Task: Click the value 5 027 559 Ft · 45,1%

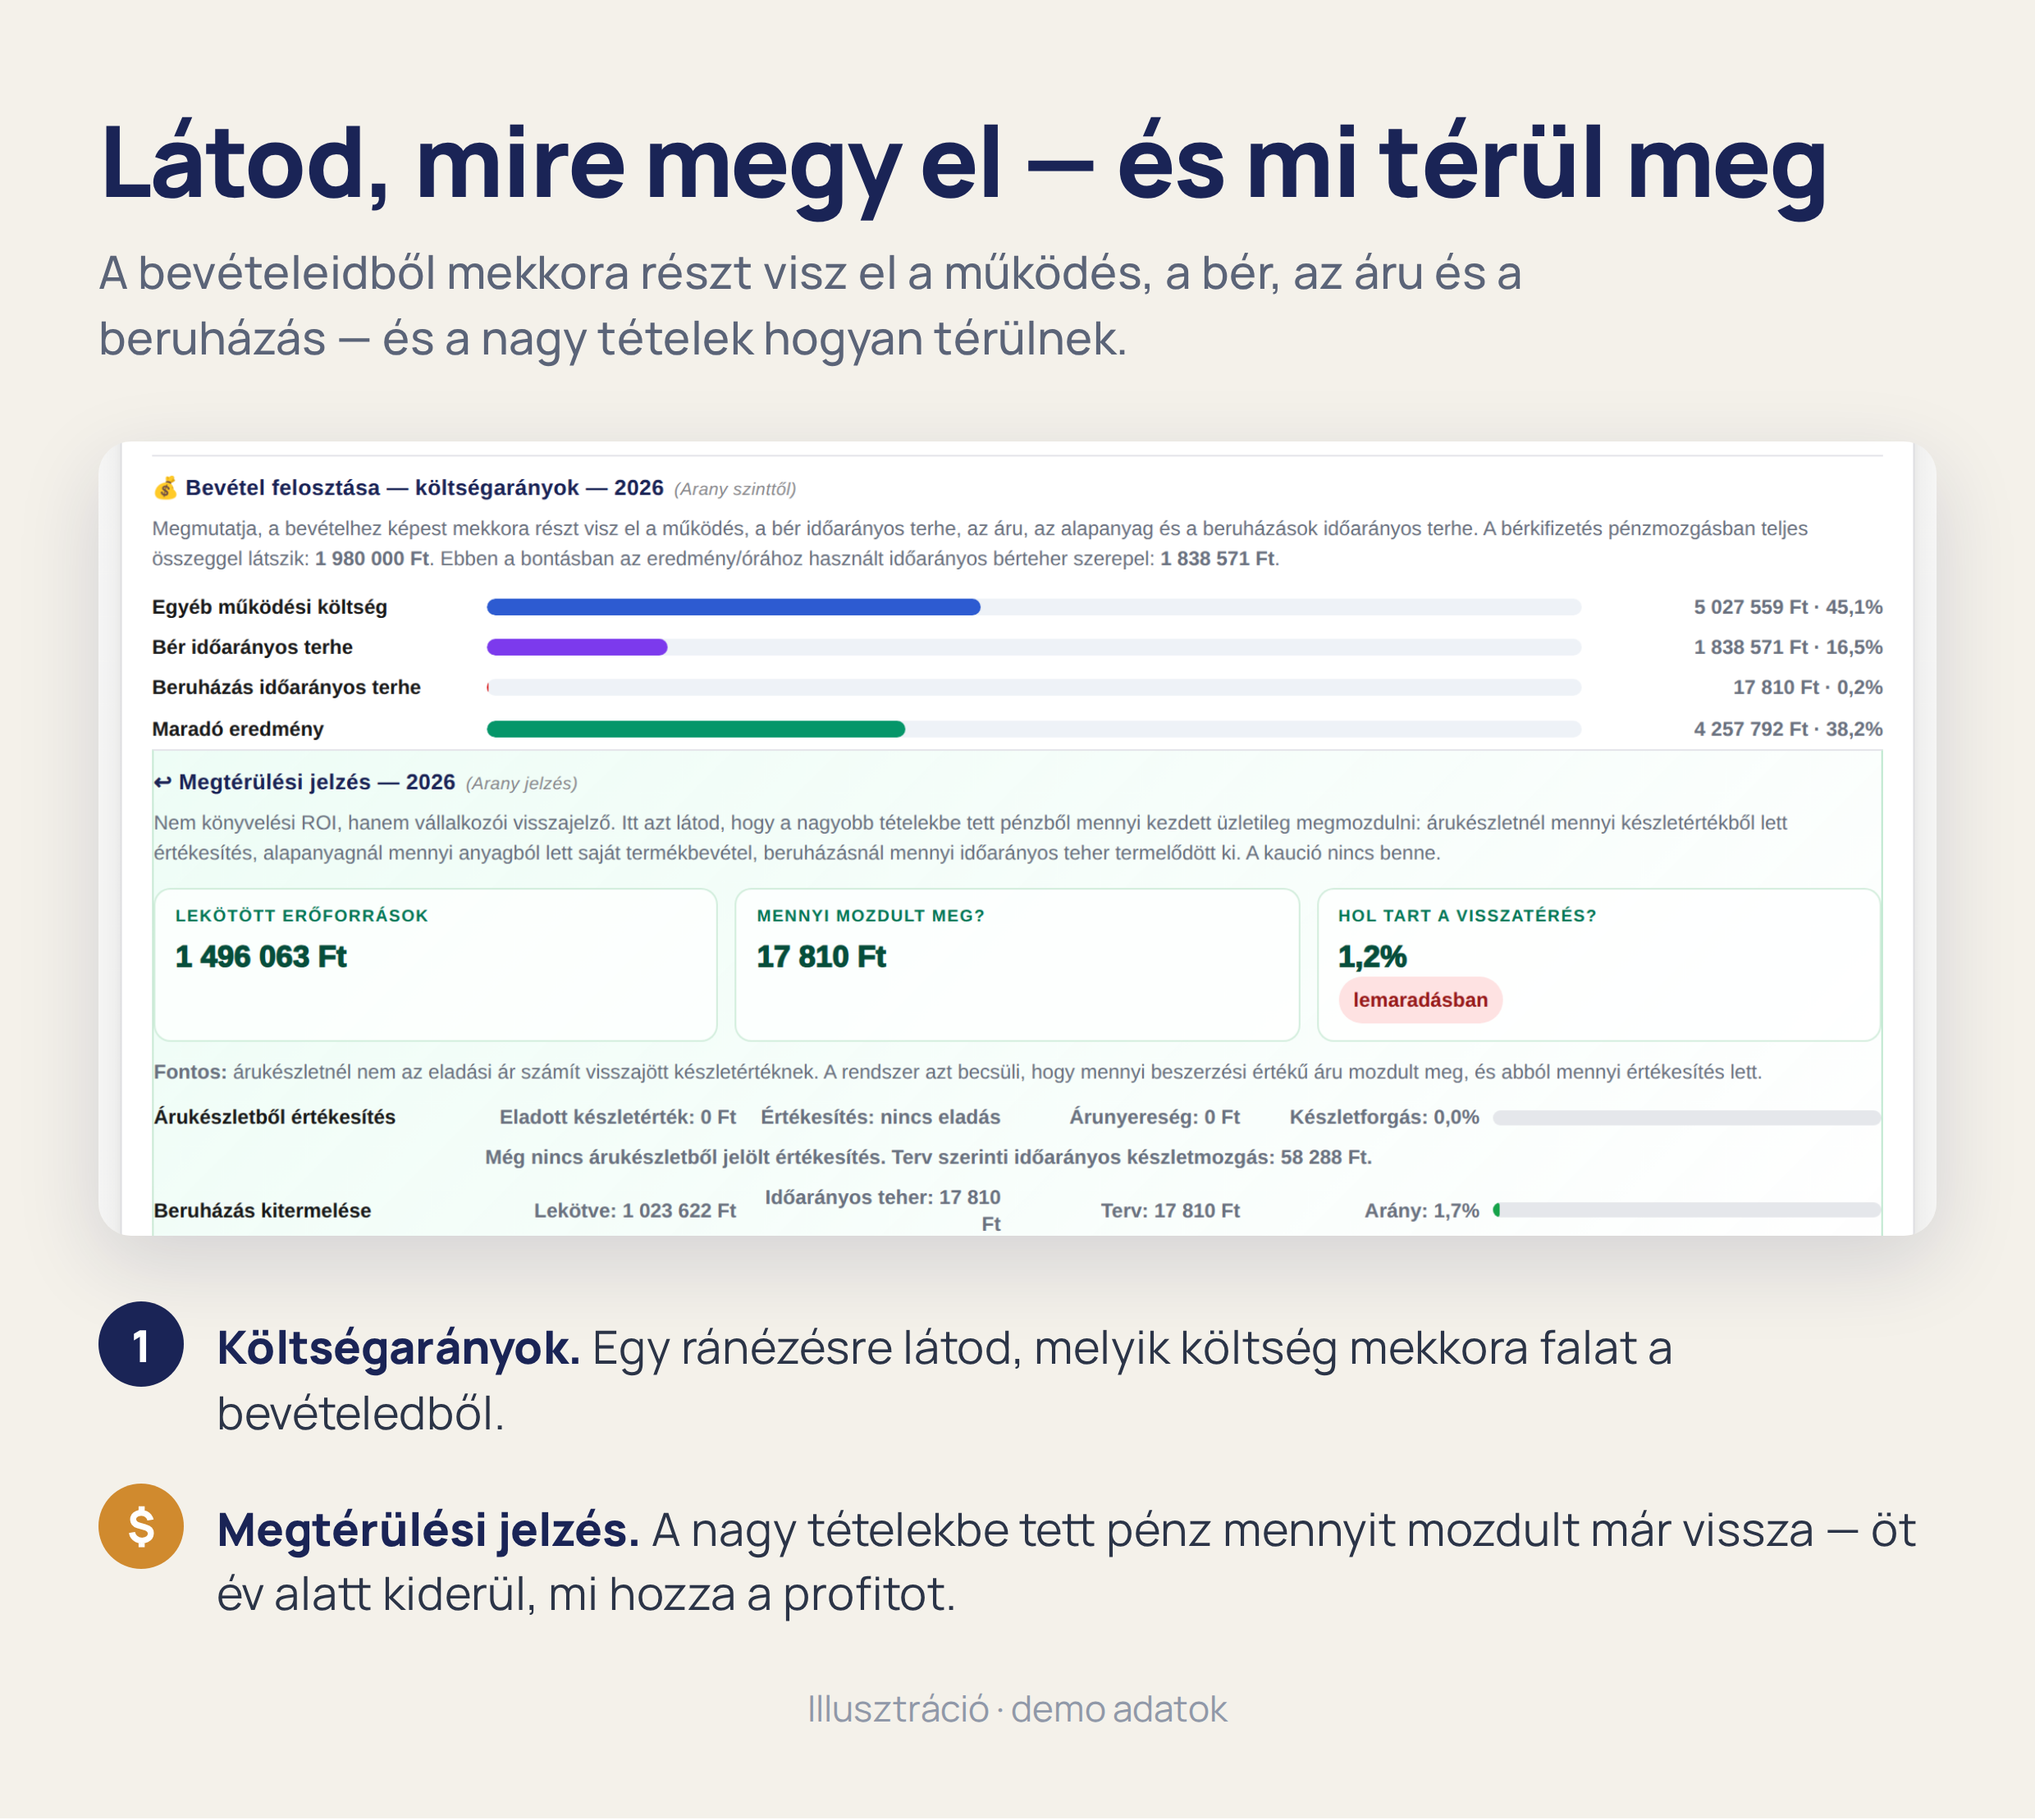Action: (x=1788, y=607)
